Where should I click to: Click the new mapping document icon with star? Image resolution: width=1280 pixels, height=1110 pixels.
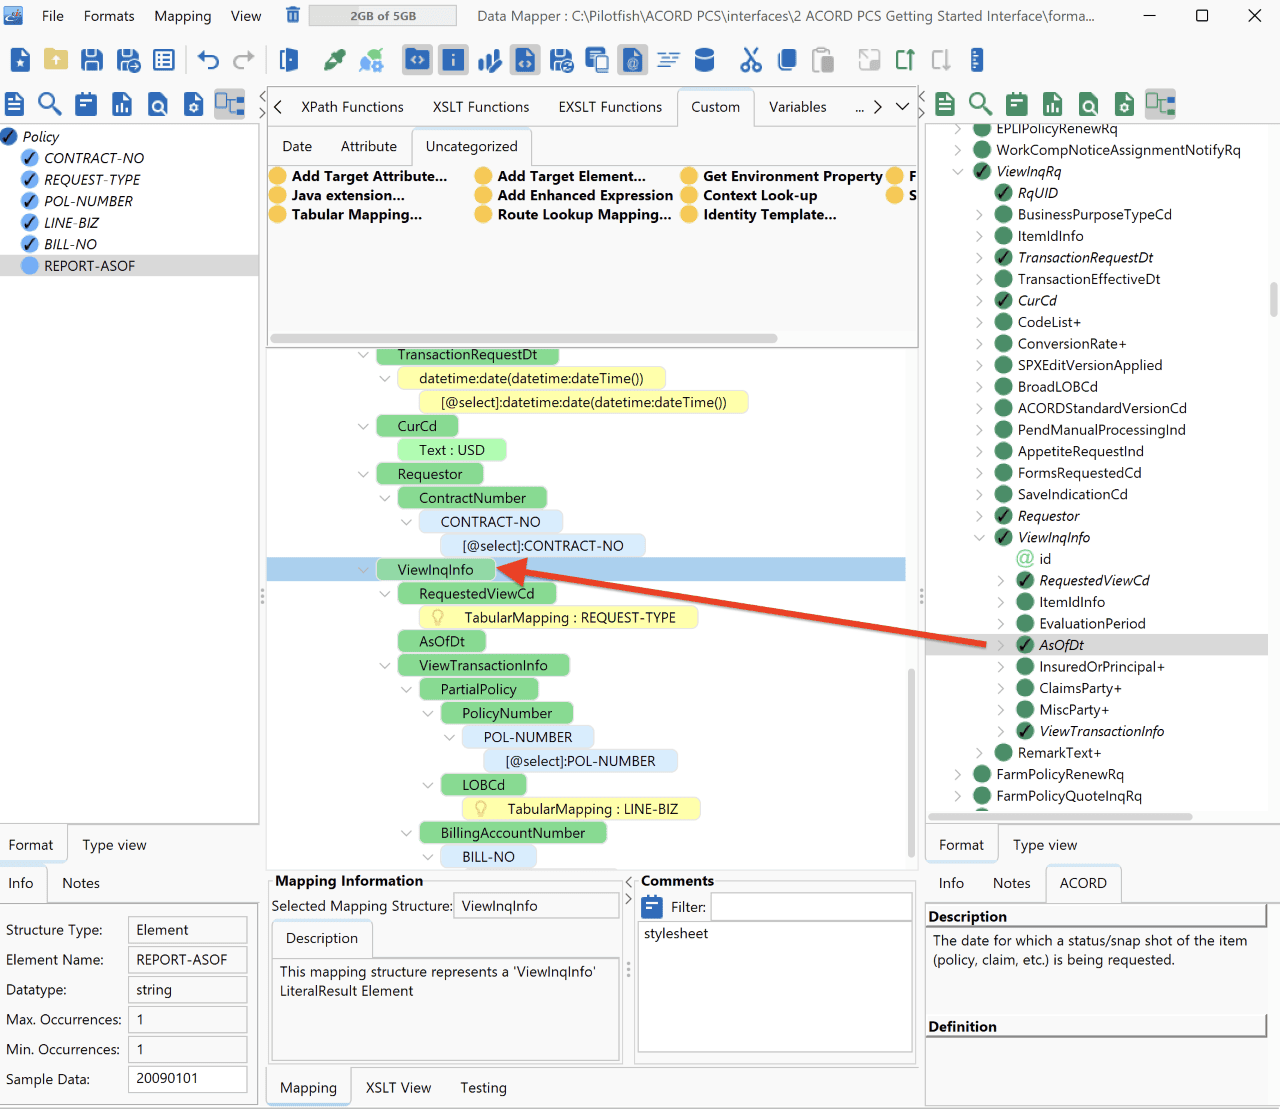pos(20,60)
